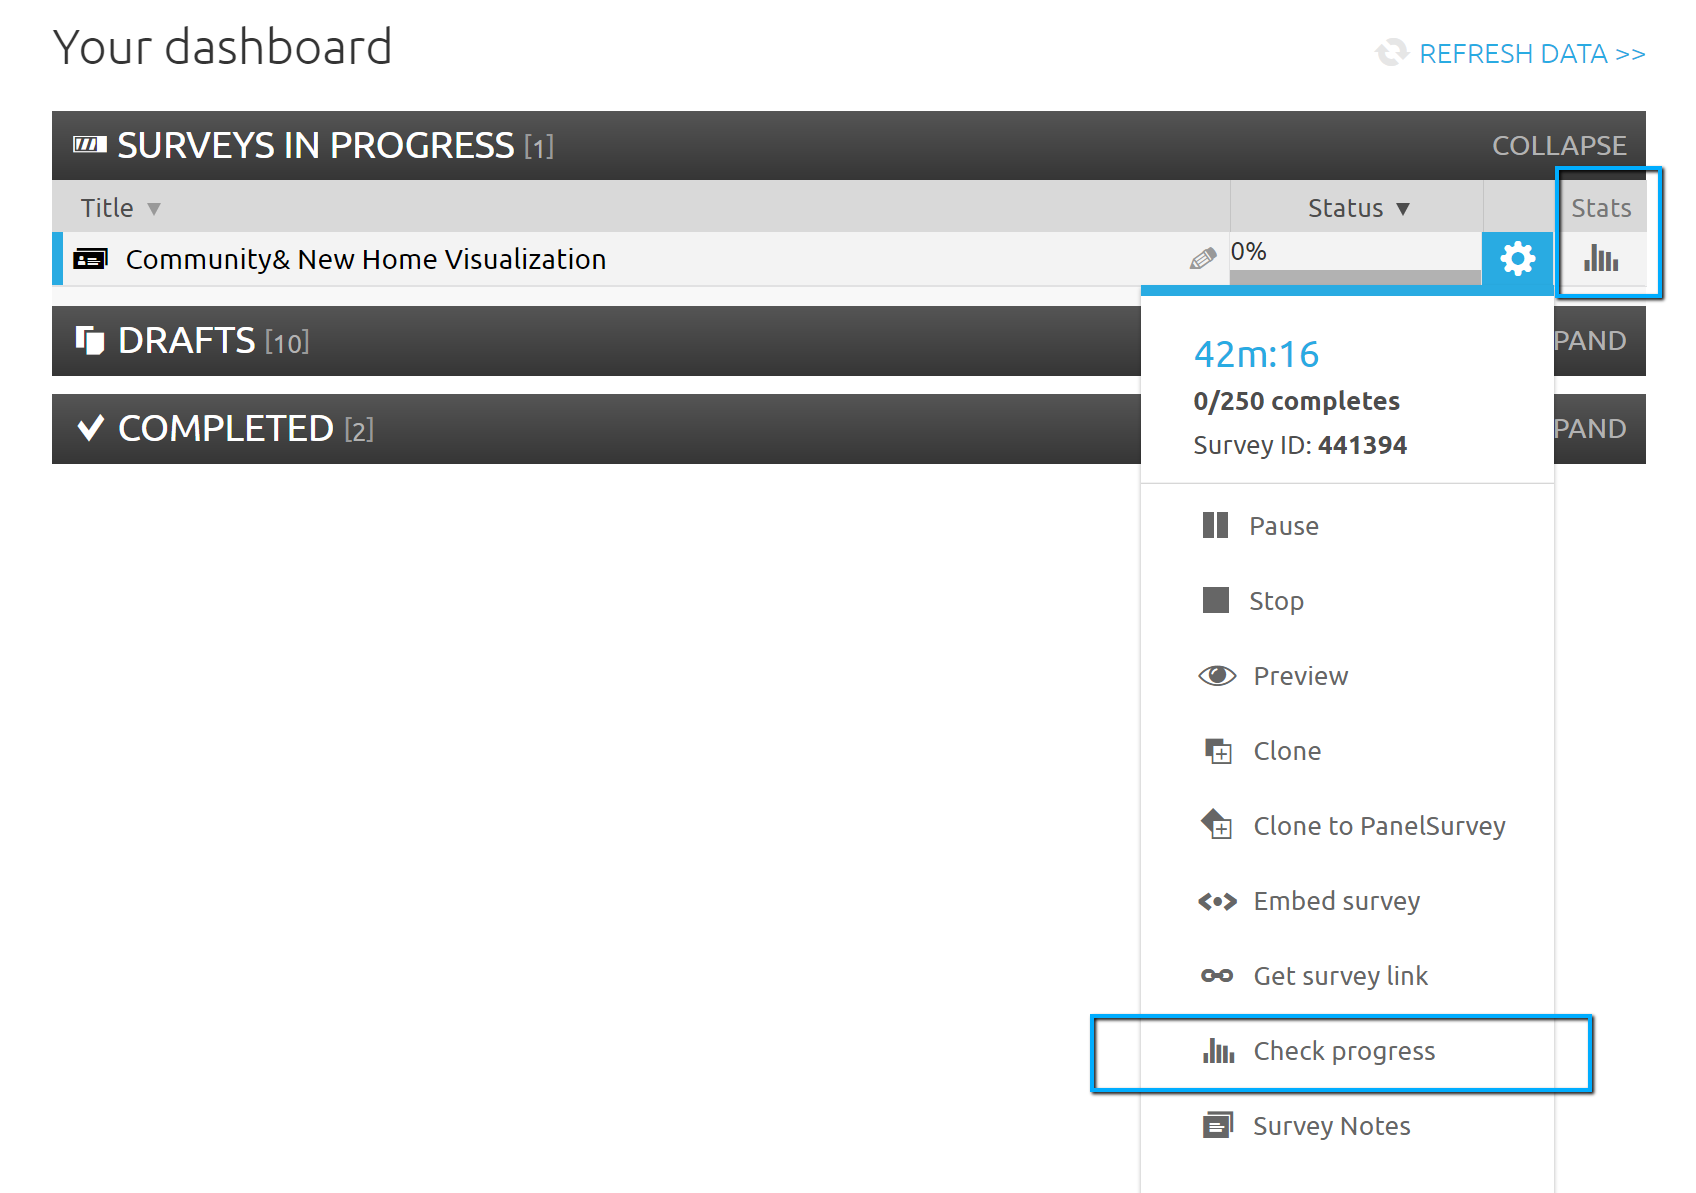Expand the Completed section header
This screenshot has height=1193, width=1696.
(1589, 429)
